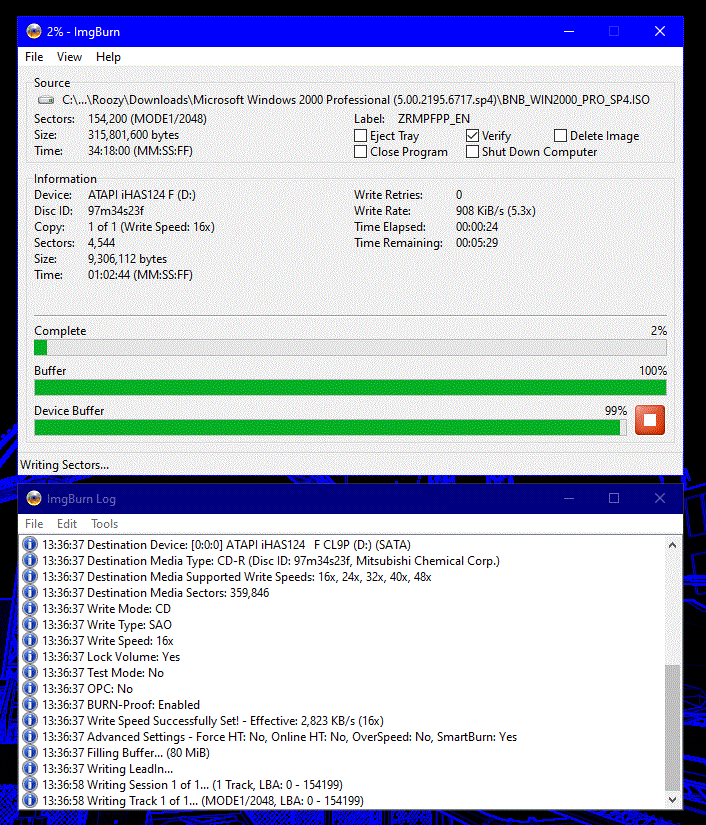Maximize the ImgBurn Log window
706x825 pixels.
pos(614,498)
